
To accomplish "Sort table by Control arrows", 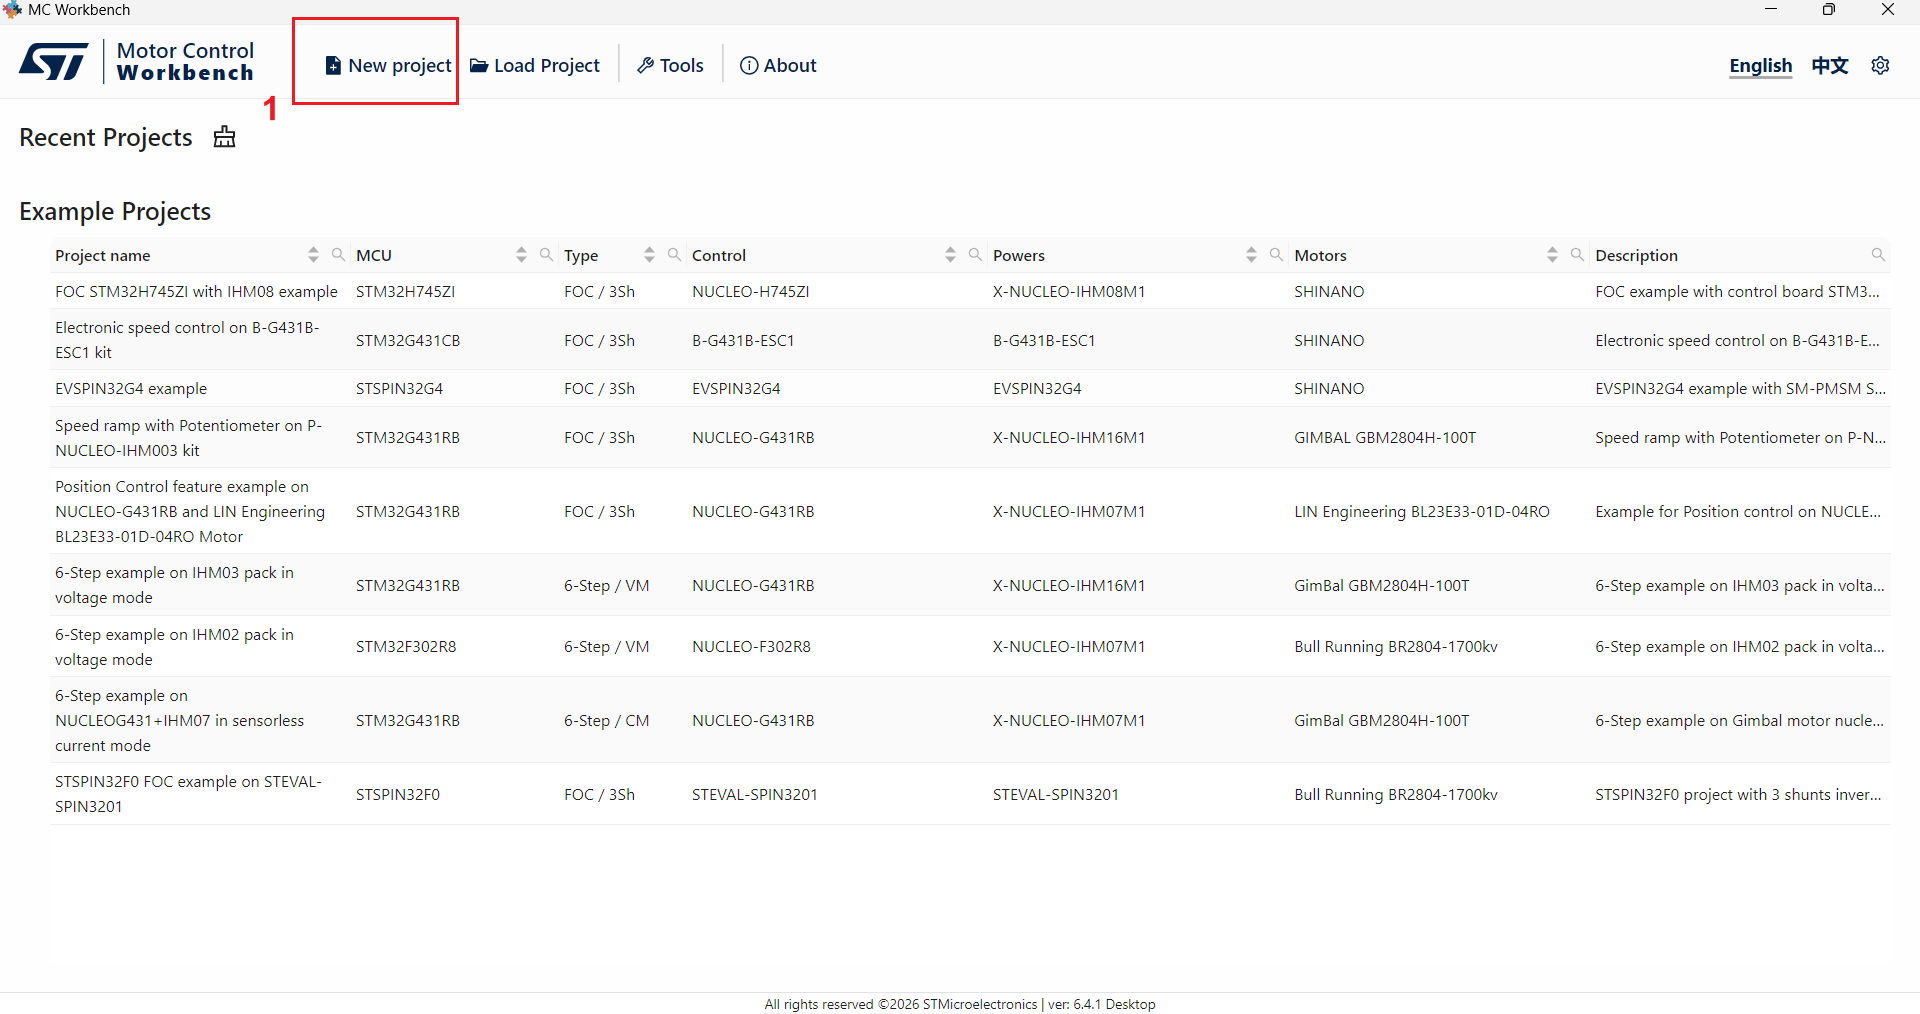I will [x=950, y=255].
